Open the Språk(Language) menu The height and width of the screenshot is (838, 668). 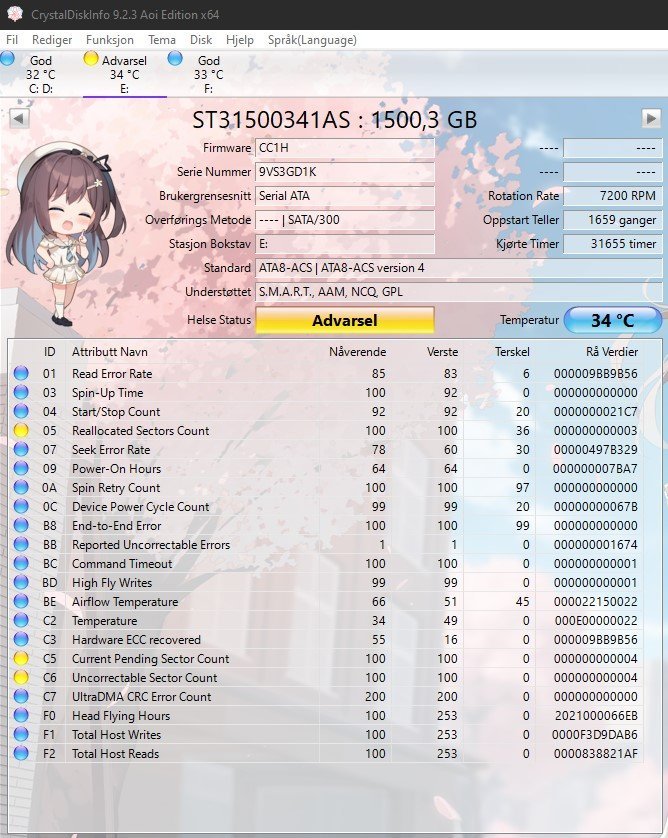[312, 40]
